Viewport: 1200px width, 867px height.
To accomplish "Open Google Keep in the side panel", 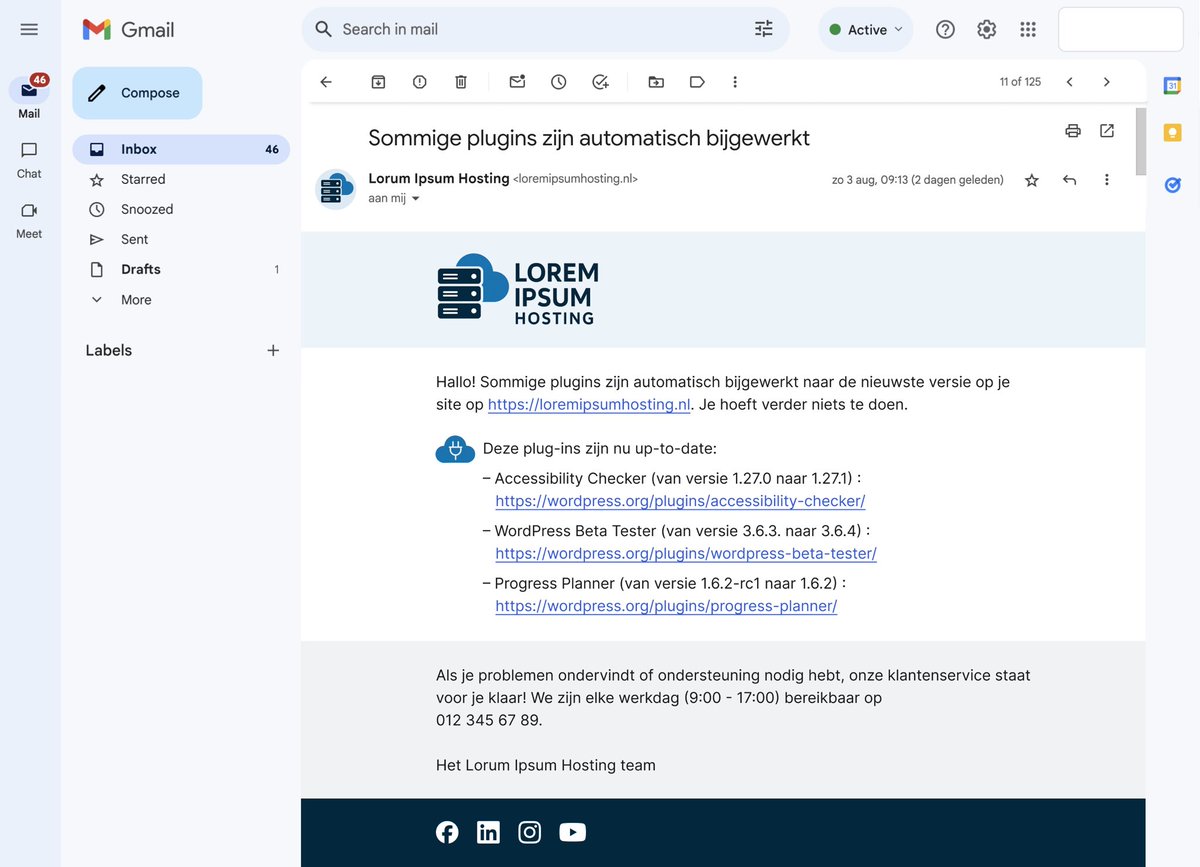I will click(1172, 132).
